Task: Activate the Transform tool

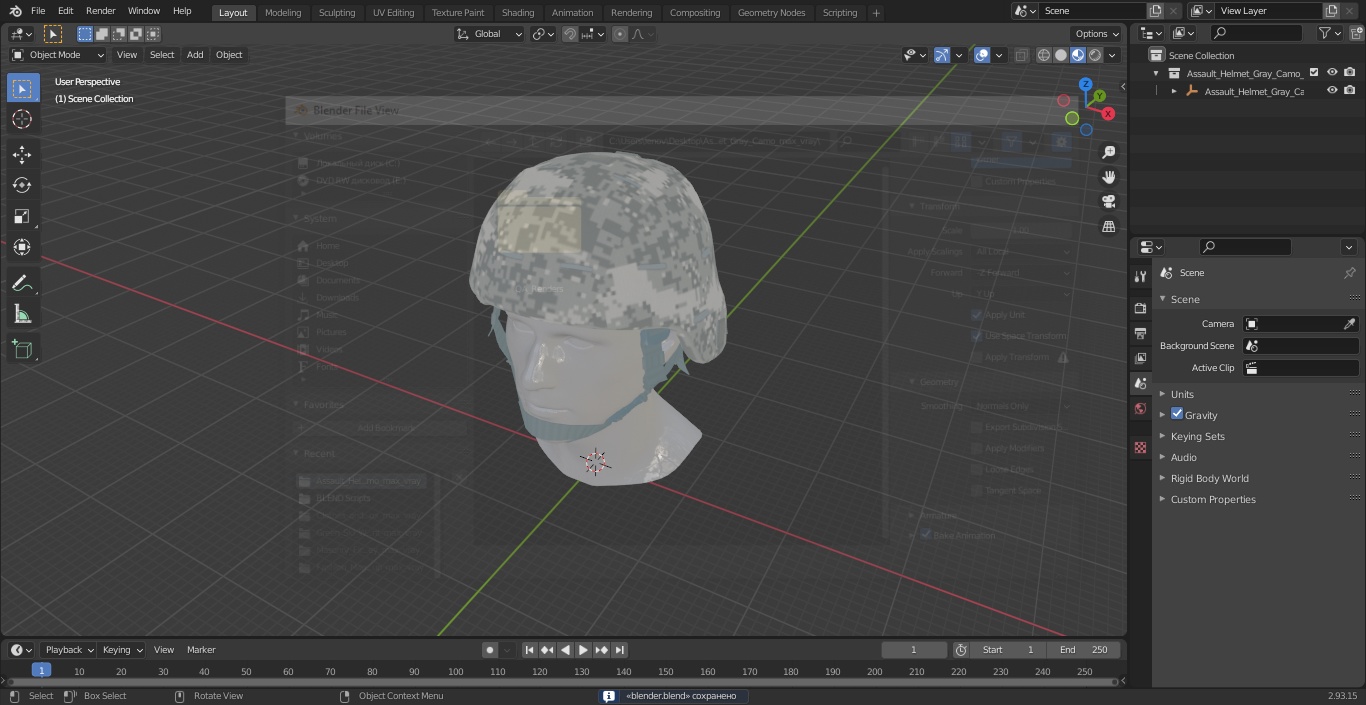Action: 22,247
